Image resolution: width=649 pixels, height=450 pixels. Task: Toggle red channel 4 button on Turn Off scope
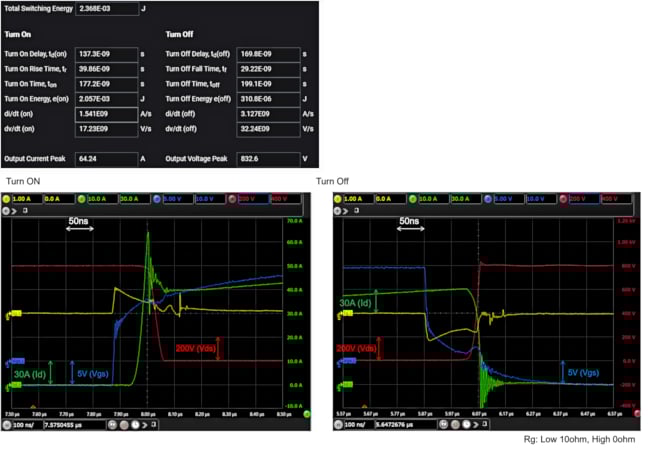pos(563,199)
